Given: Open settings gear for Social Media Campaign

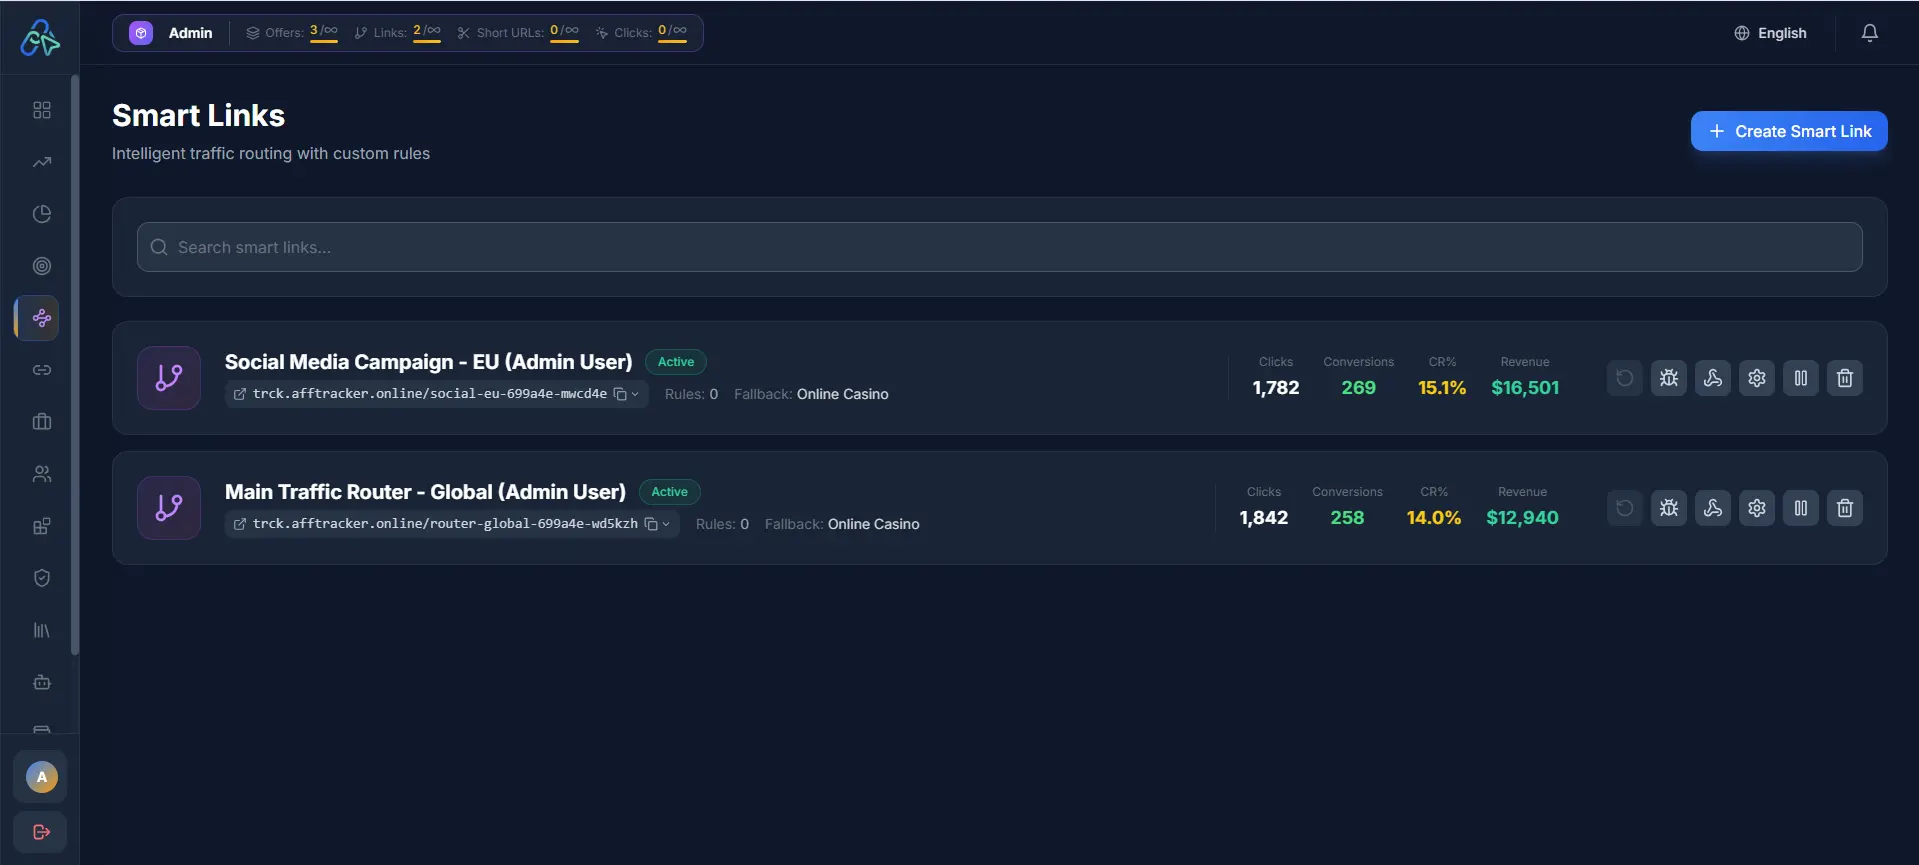Looking at the screenshot, I should [1757, 378].
